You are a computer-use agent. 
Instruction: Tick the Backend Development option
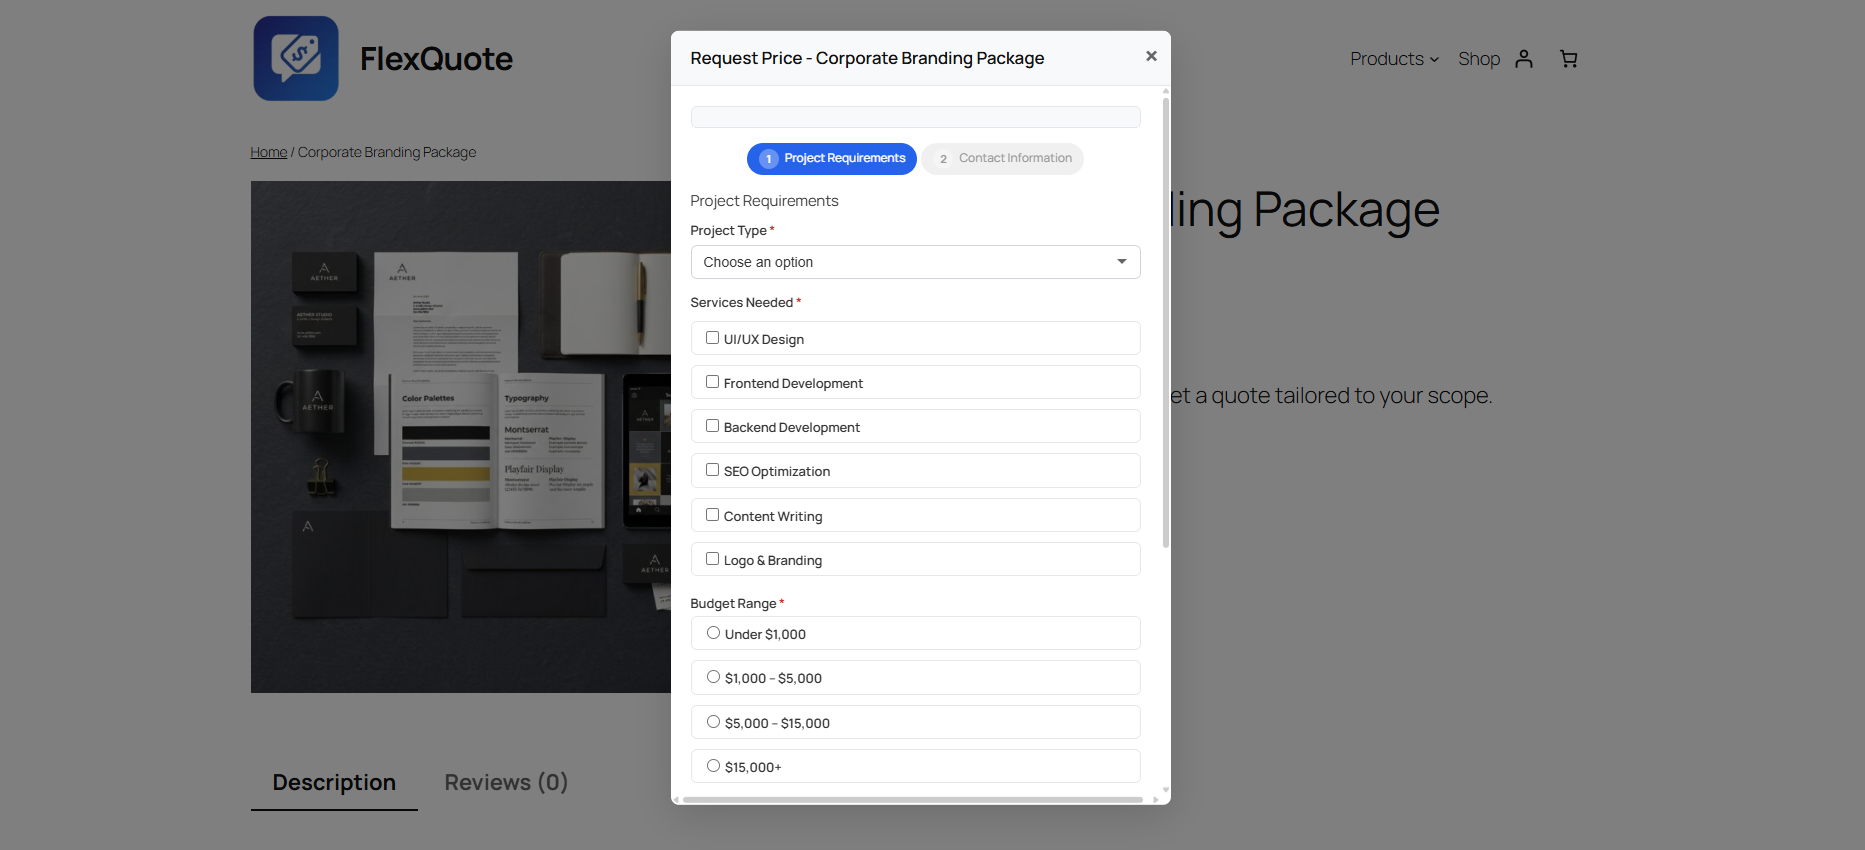[713, 426]
